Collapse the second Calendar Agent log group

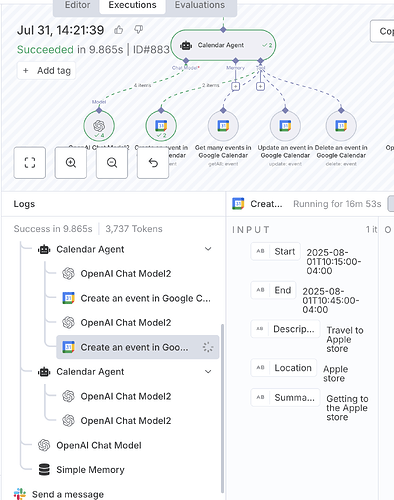pyautogui.click(x=208, y=371)
